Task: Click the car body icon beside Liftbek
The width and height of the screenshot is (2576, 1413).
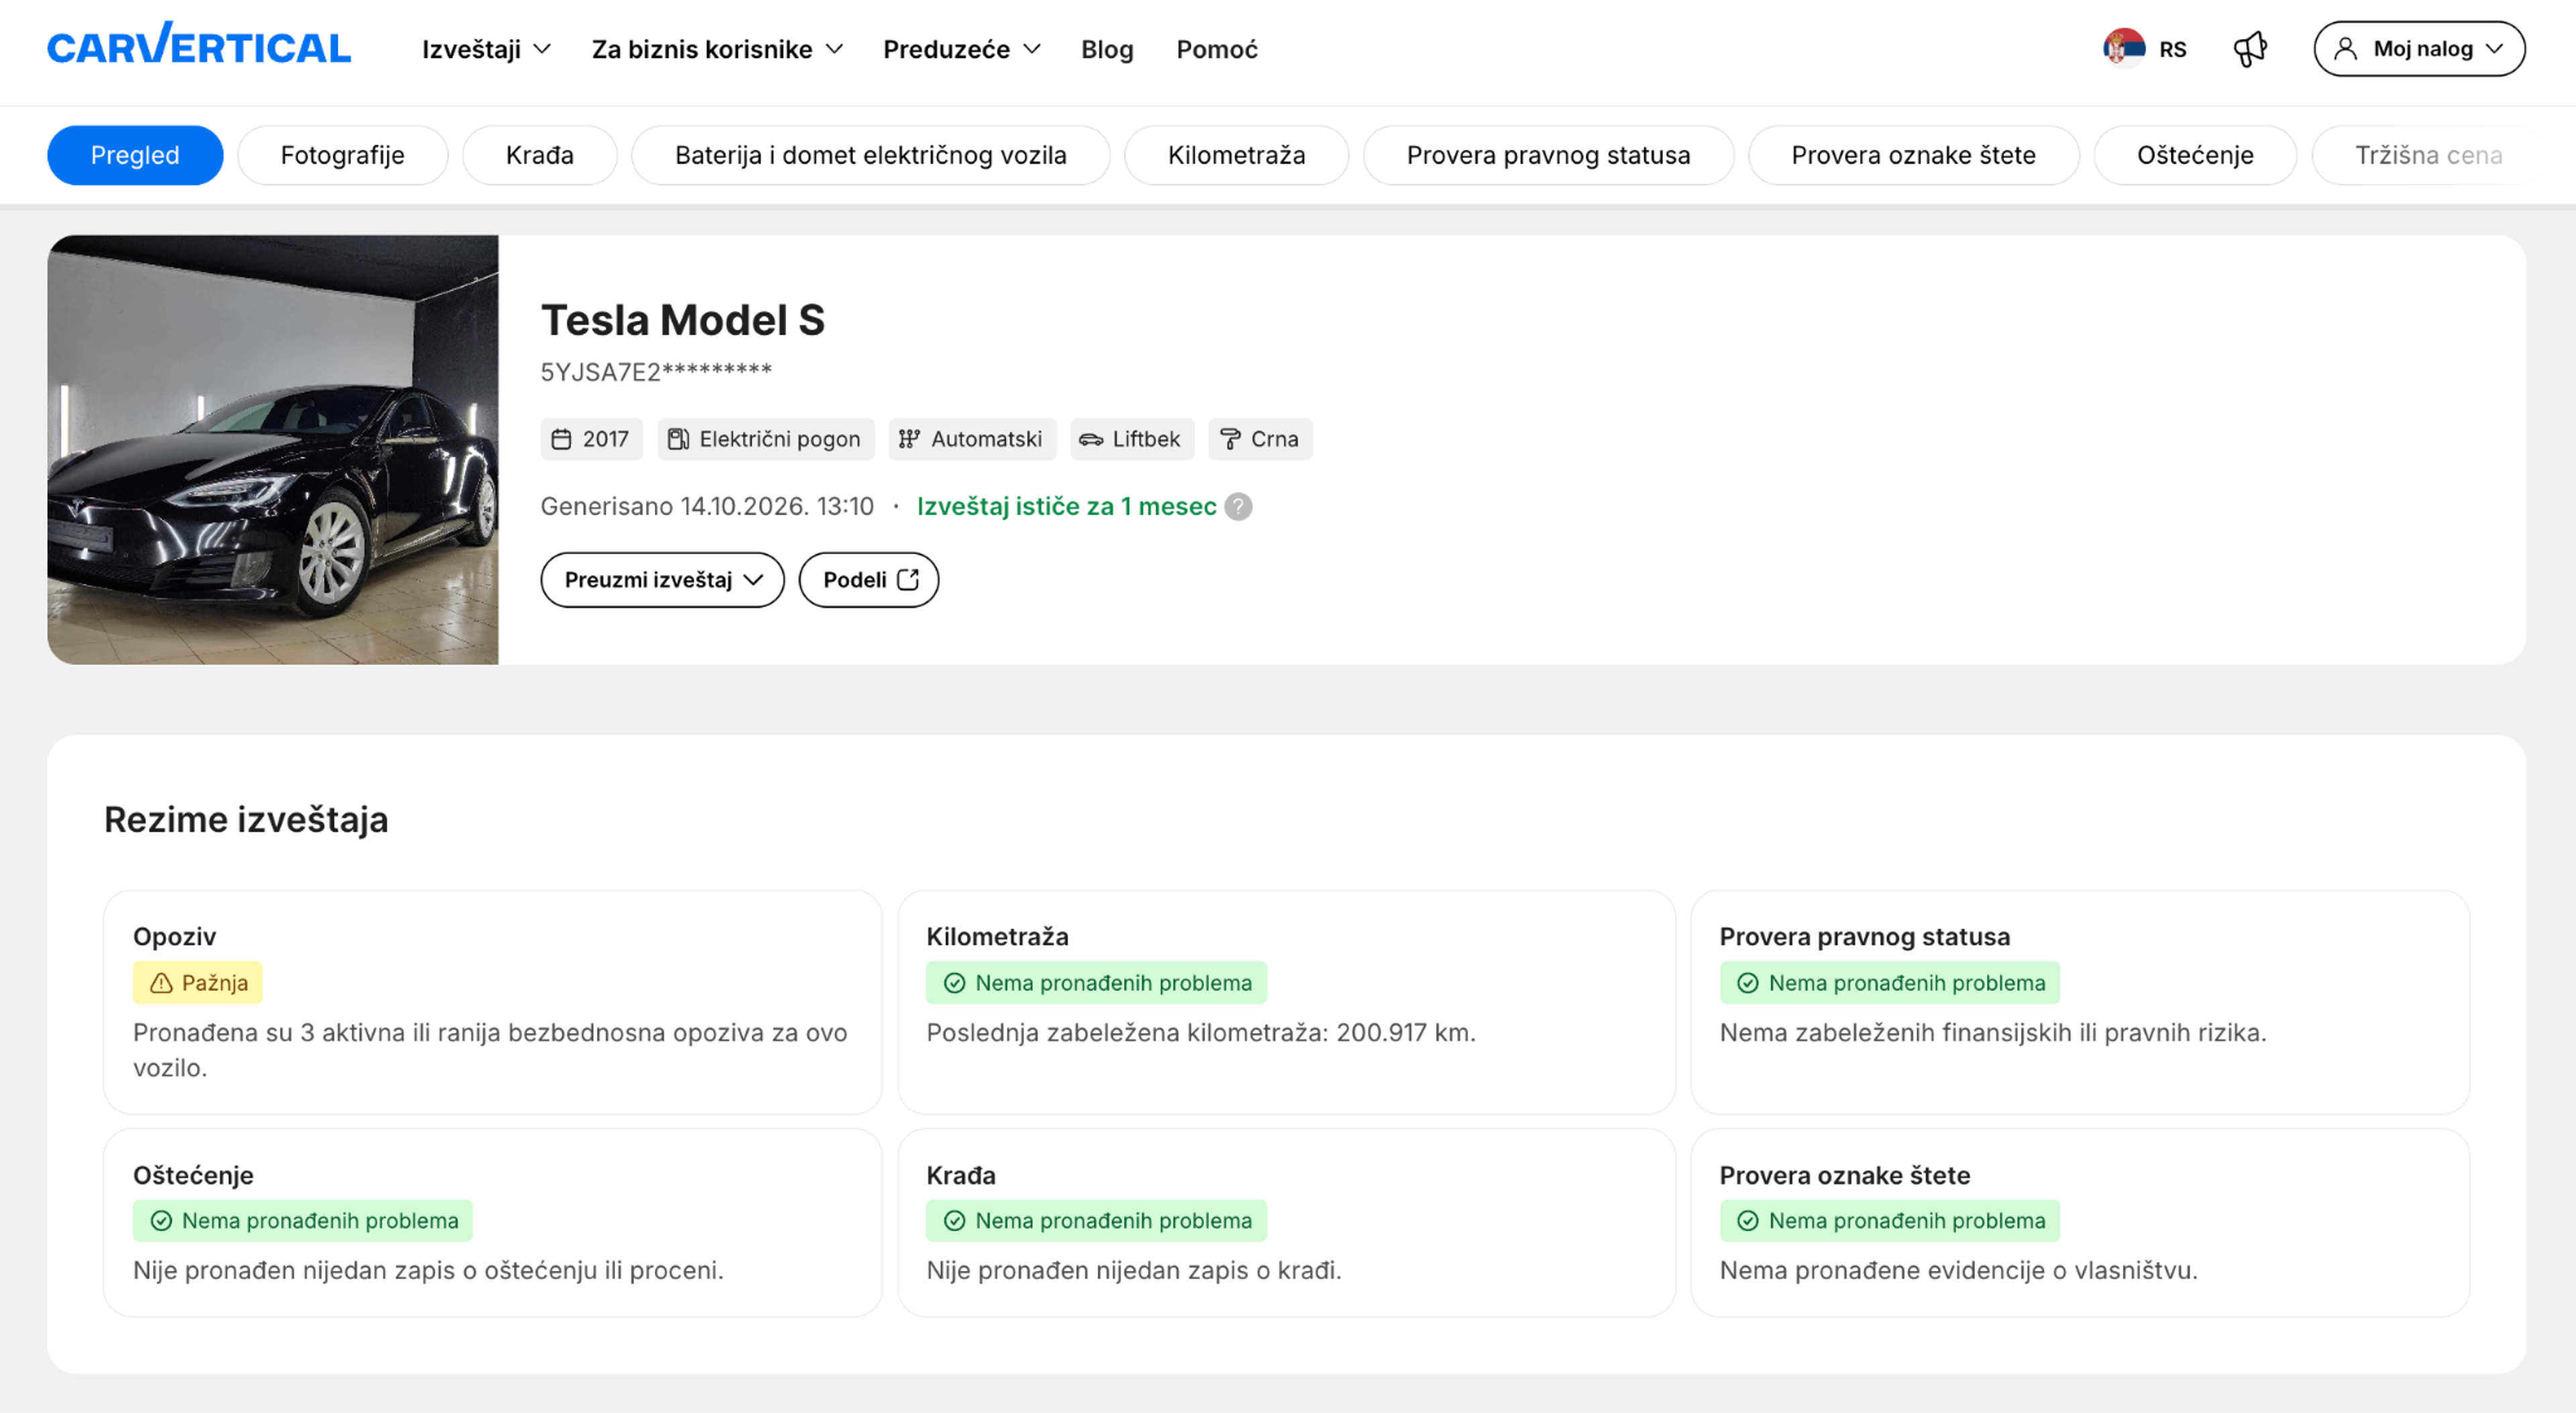Action: 1090,439
